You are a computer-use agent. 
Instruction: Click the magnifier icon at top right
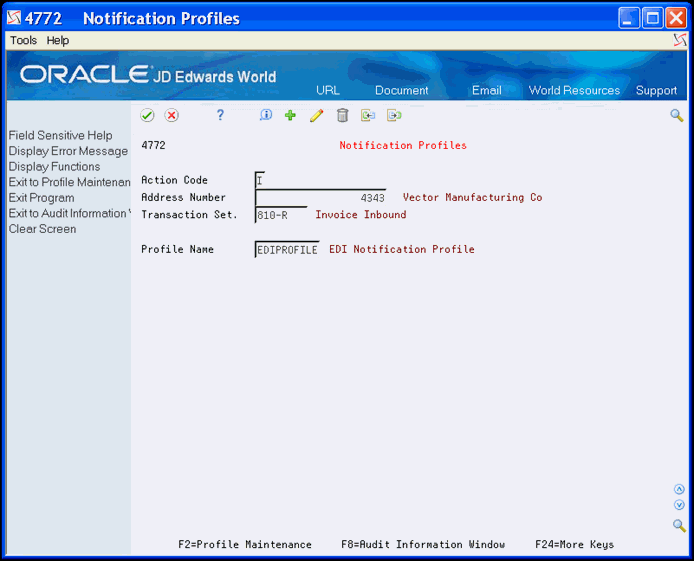click(x=676, y=115)
